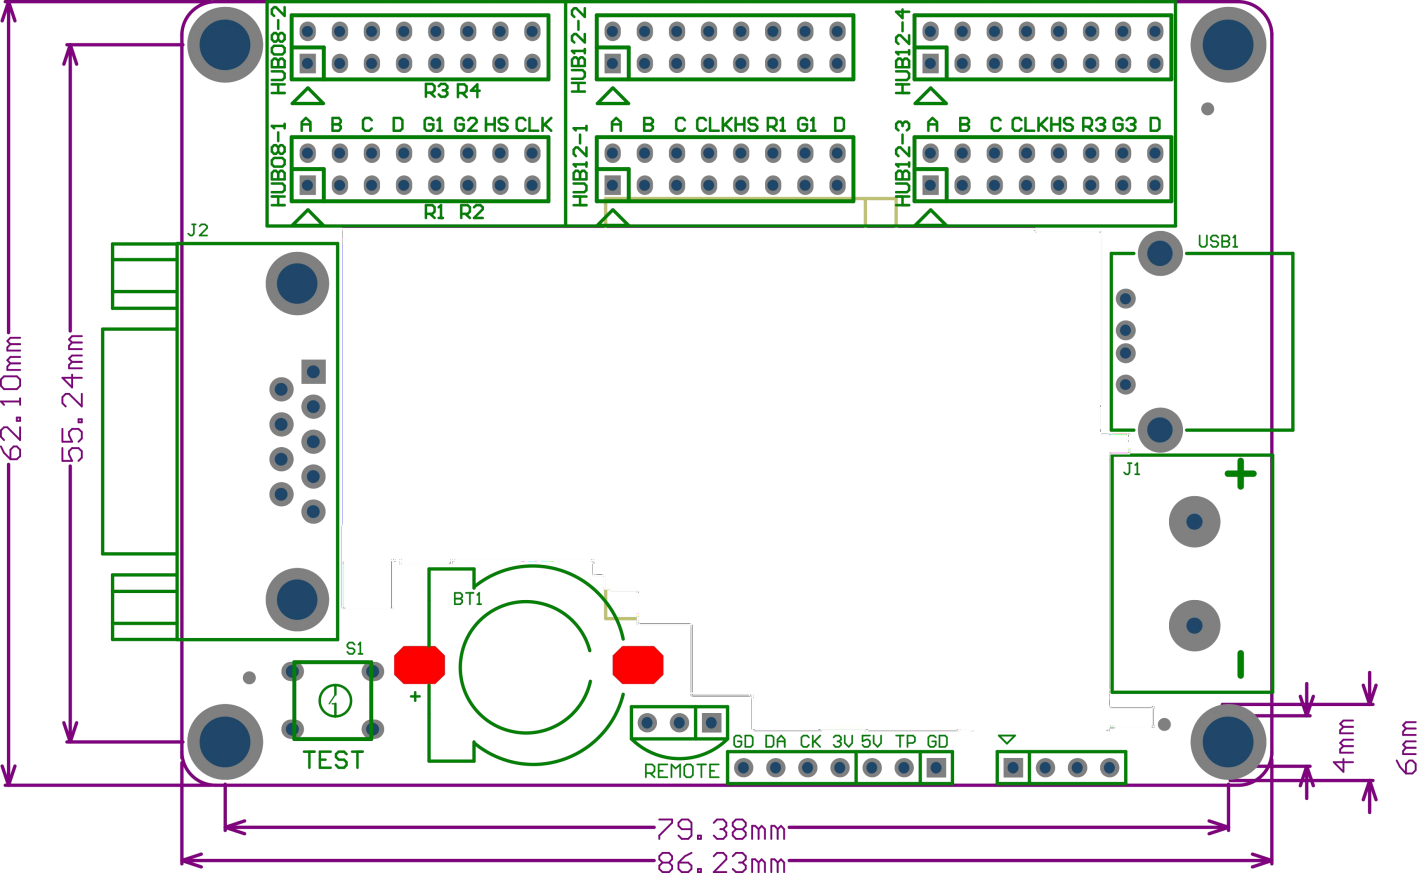This screenshot has height=873, width=1417.
Task: Click the pin-1 triangle marker under HUB08-2
Action: coord(309,96)
